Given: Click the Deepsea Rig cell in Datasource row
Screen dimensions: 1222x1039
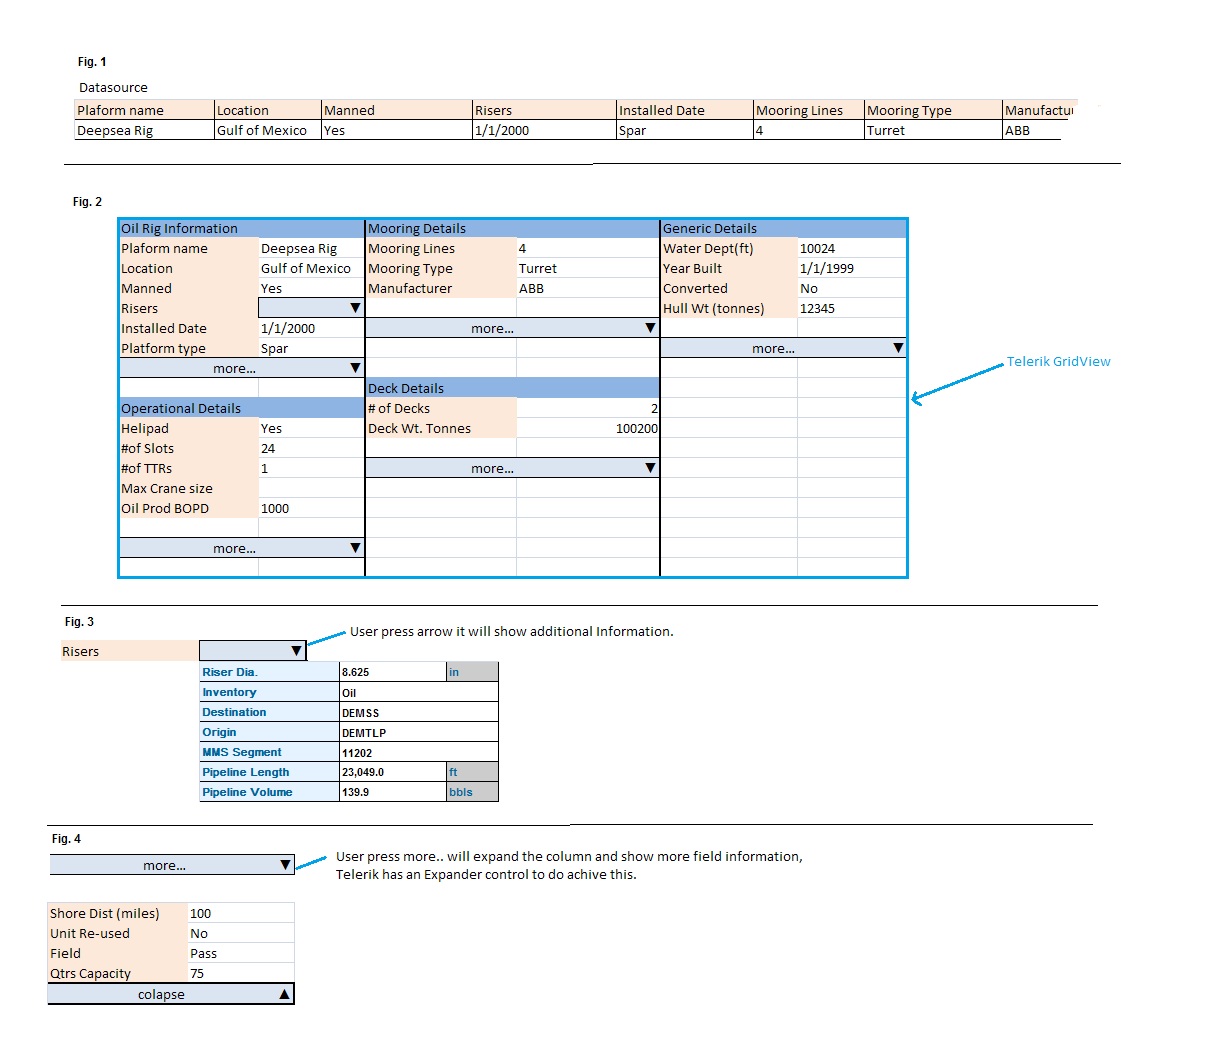Looking at the screenshot, I should click(x=144, y=130).
